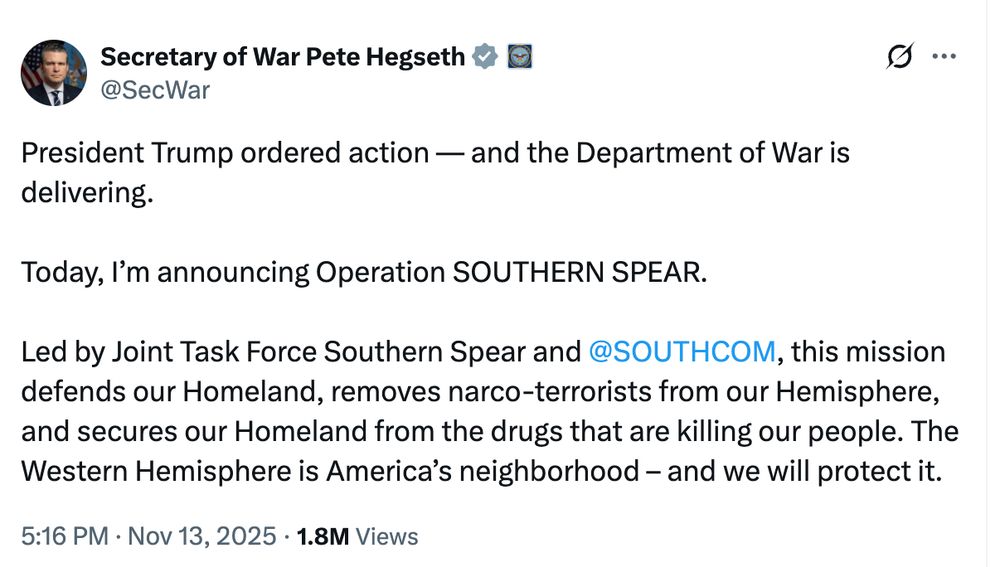1000x567 pixels.
Task: Click the Nov 13, 2025 post date
Action: pos(204,536)
